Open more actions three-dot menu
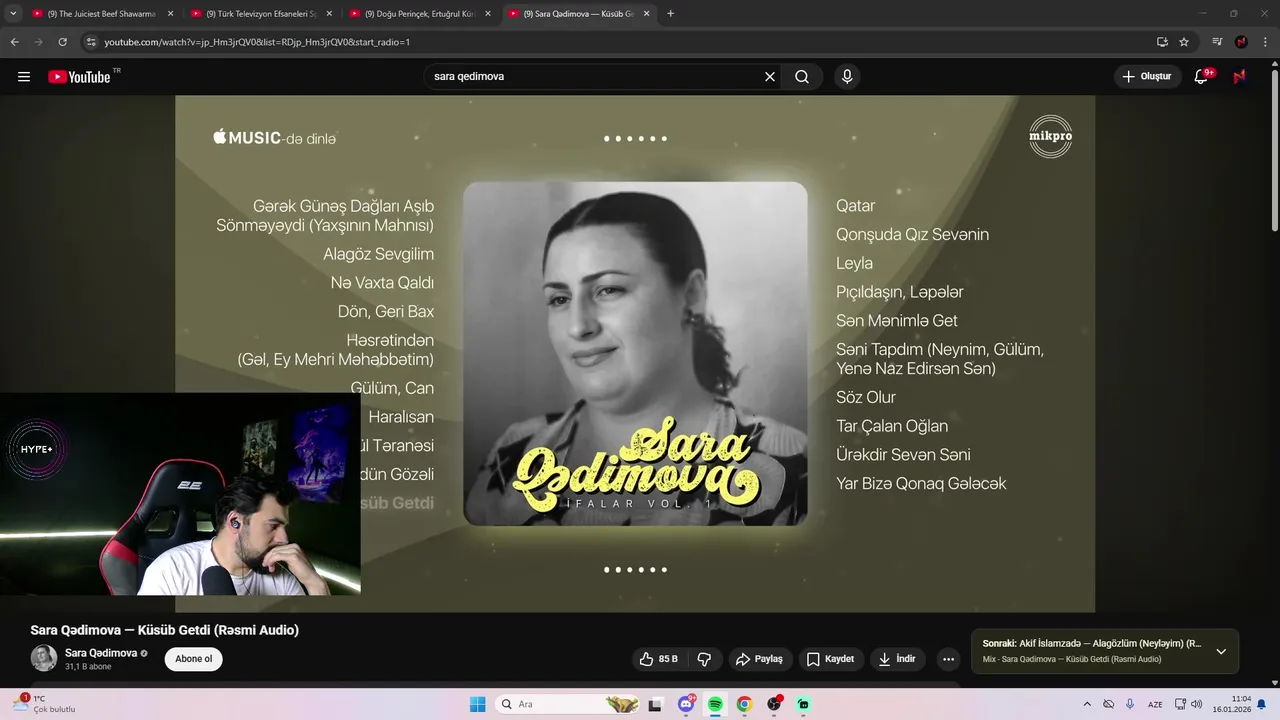This screenshot has width=1280, height=720. 948,659
